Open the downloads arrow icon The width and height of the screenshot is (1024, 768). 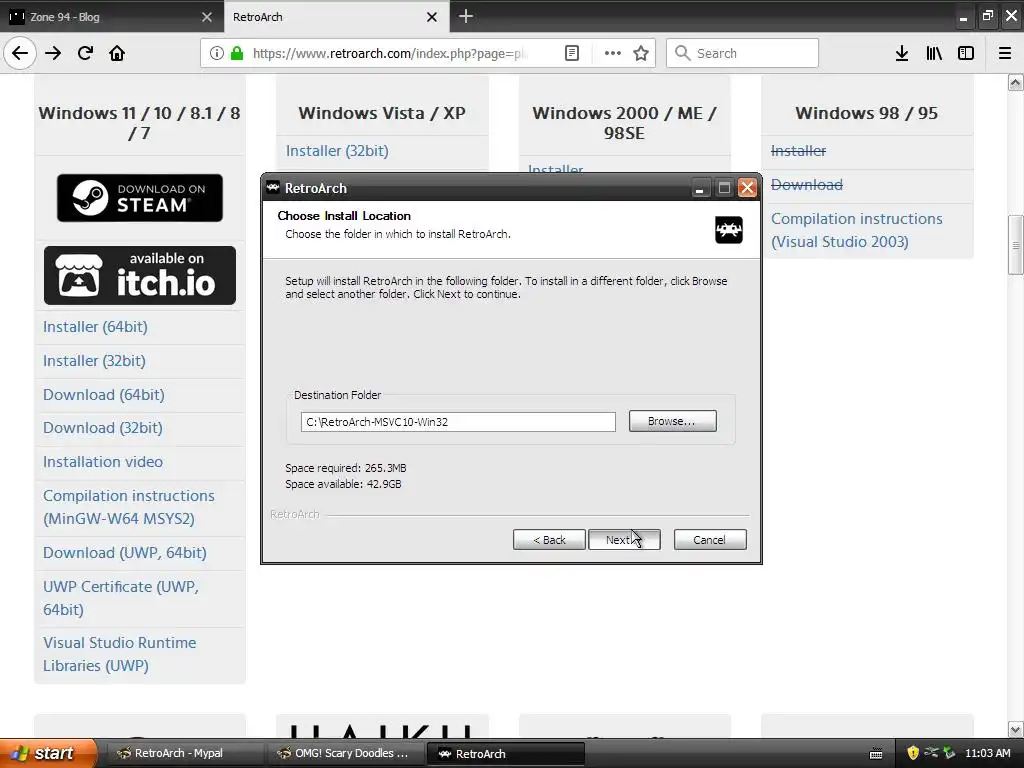pos(902,53)
